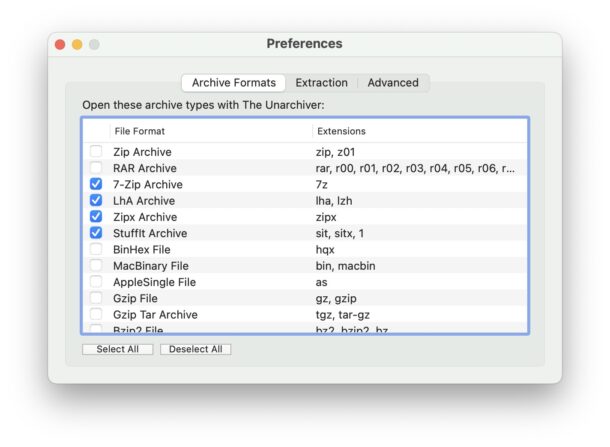Uncheck the StuffIt Archive checkbox

tap(96, 233)
